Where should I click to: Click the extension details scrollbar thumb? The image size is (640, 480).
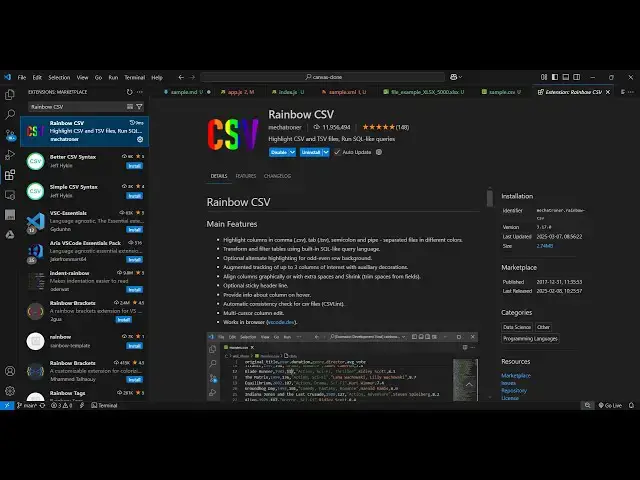coord(490,198)
